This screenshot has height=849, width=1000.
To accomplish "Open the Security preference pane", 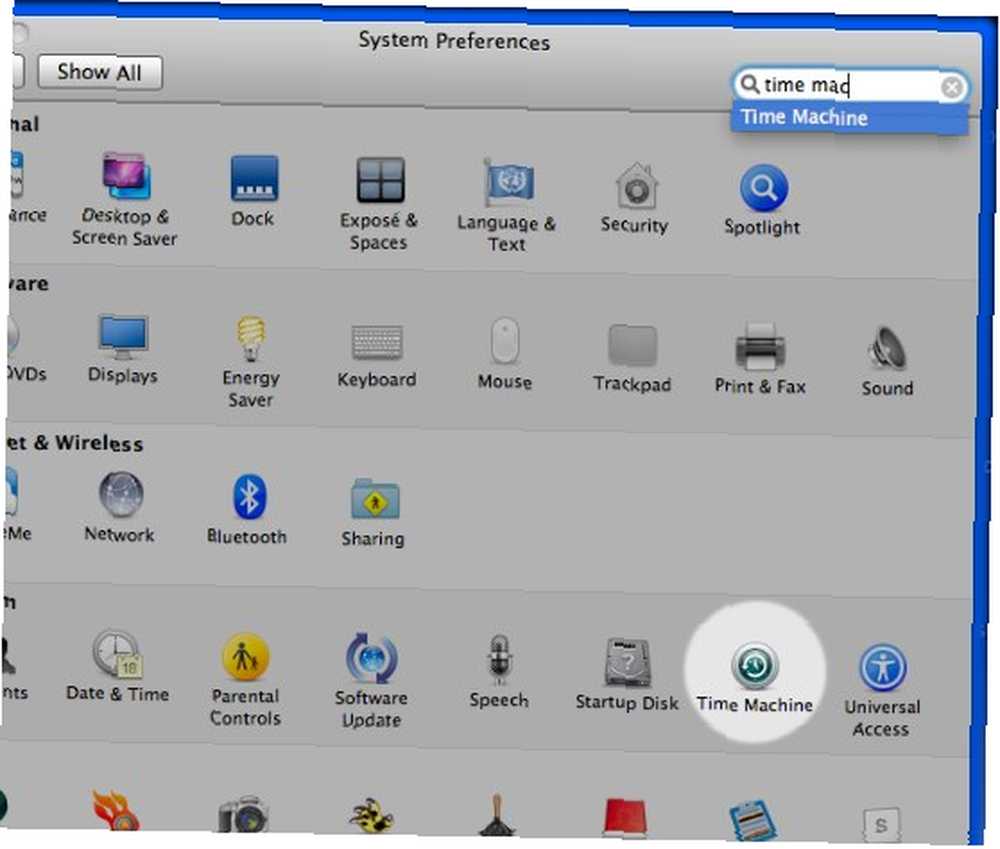I will [x=635, y=198].
